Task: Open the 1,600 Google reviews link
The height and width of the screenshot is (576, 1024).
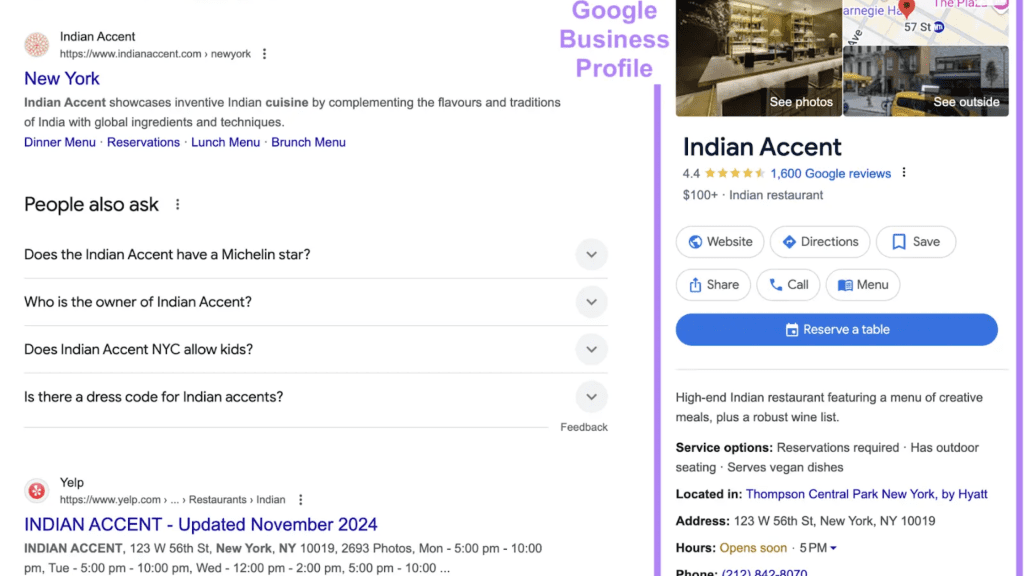Action: [830, 174]
